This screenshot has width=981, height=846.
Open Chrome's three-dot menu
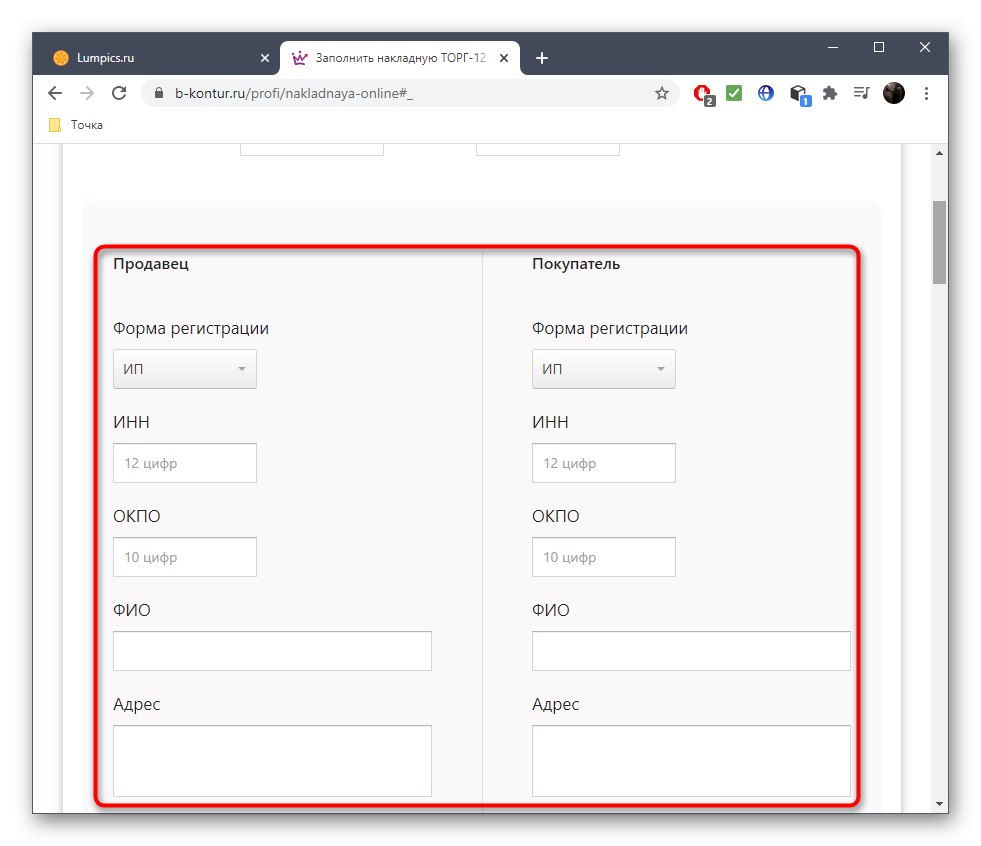tap(926, 92)
